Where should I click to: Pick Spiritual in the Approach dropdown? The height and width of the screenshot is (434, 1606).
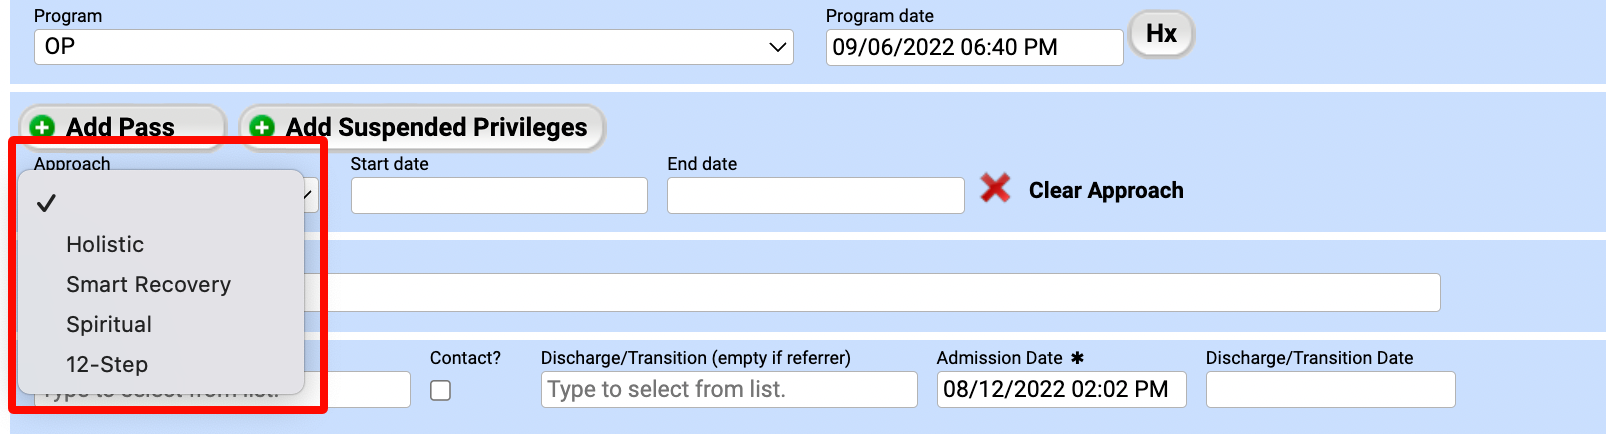[109, 324]
